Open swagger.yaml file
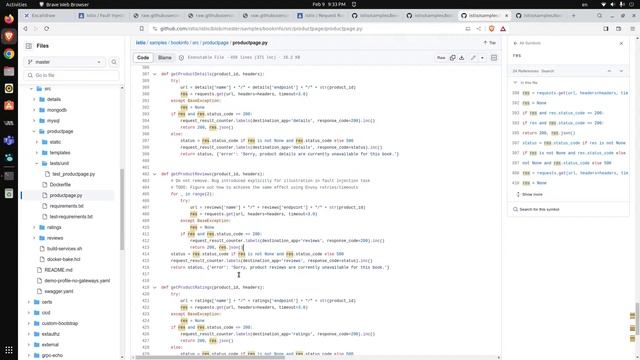640x360 pixels. 59,291
